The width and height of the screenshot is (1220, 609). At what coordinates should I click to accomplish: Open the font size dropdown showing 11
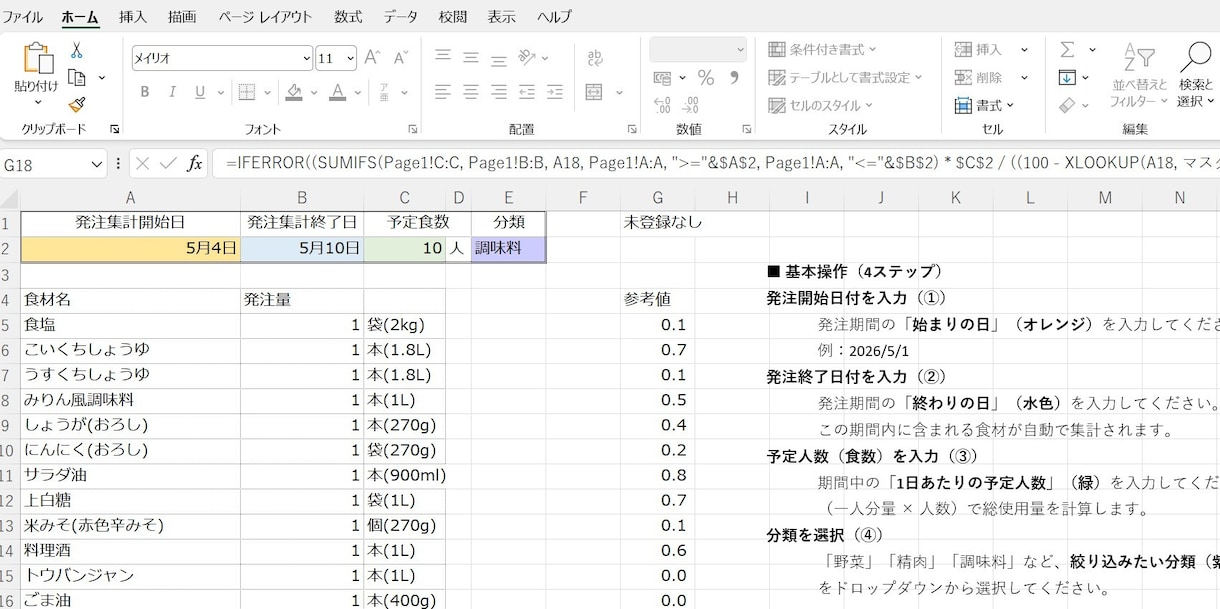350,58
